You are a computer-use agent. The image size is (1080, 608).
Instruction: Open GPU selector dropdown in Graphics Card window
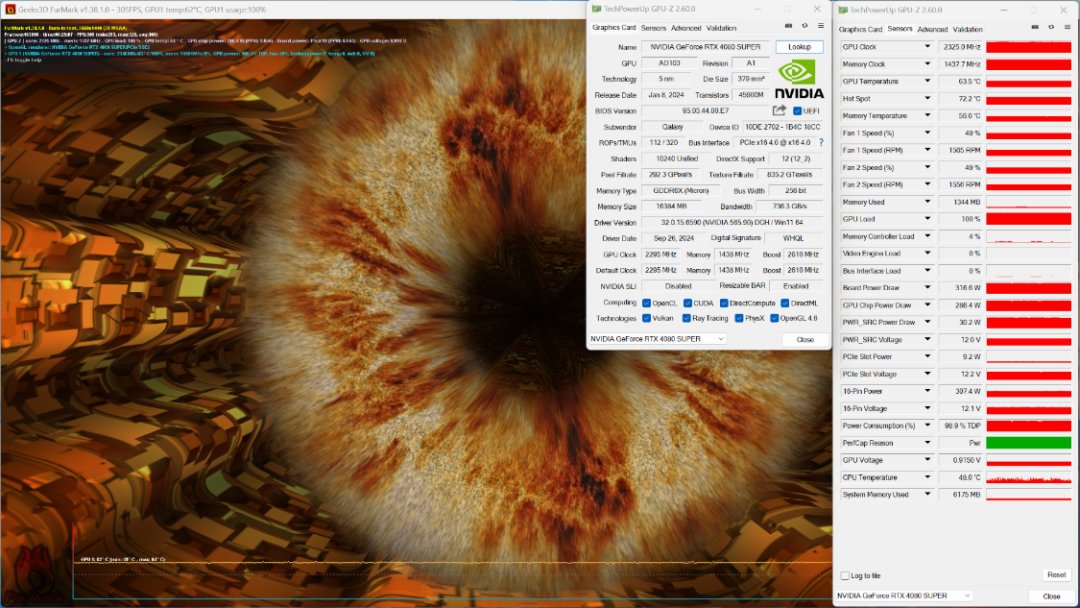(721, 339)
